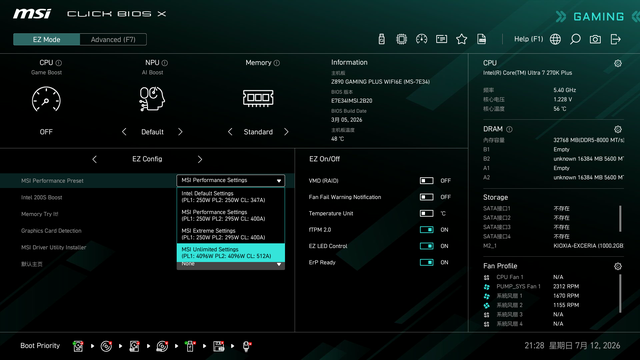
Task: Choose MSI Unlimited Settings option
Action: [x=231, y=253]
